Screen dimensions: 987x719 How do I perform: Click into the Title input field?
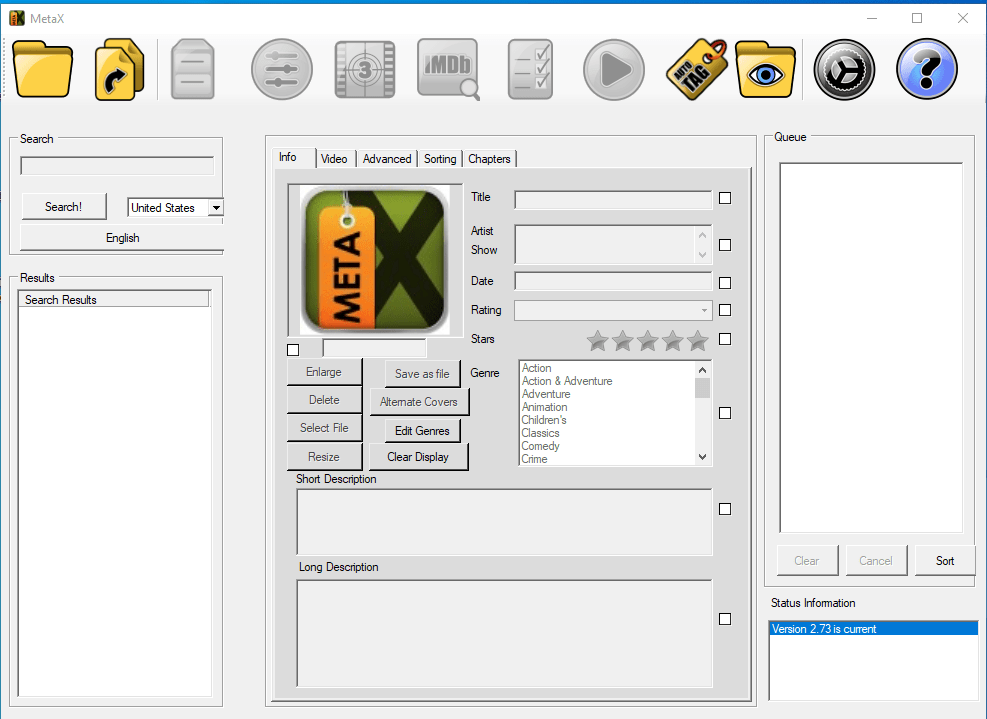point(613,200)
